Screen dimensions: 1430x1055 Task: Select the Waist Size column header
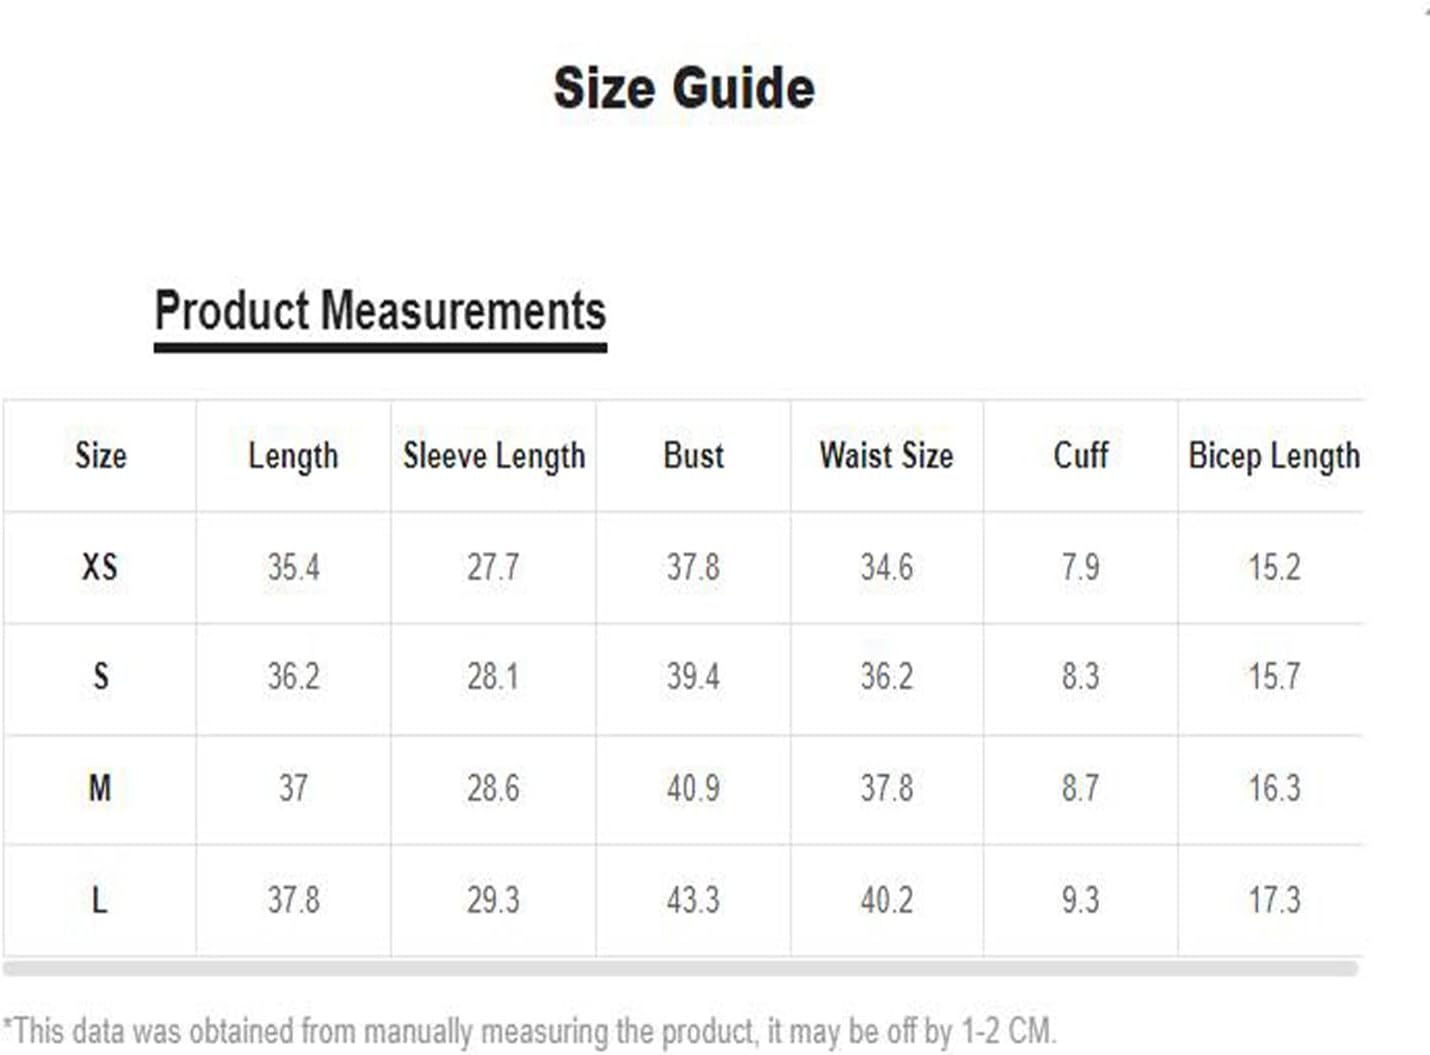(887, 456)
